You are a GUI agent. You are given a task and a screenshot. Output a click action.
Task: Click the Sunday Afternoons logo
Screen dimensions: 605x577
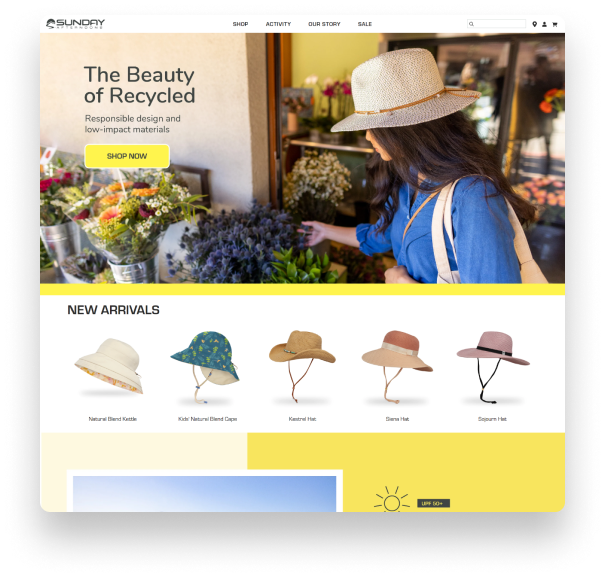[x=75, y=24]
